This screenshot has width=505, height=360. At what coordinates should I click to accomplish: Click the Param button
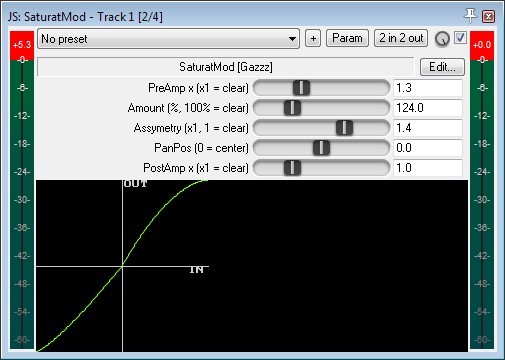pos(347,38)
